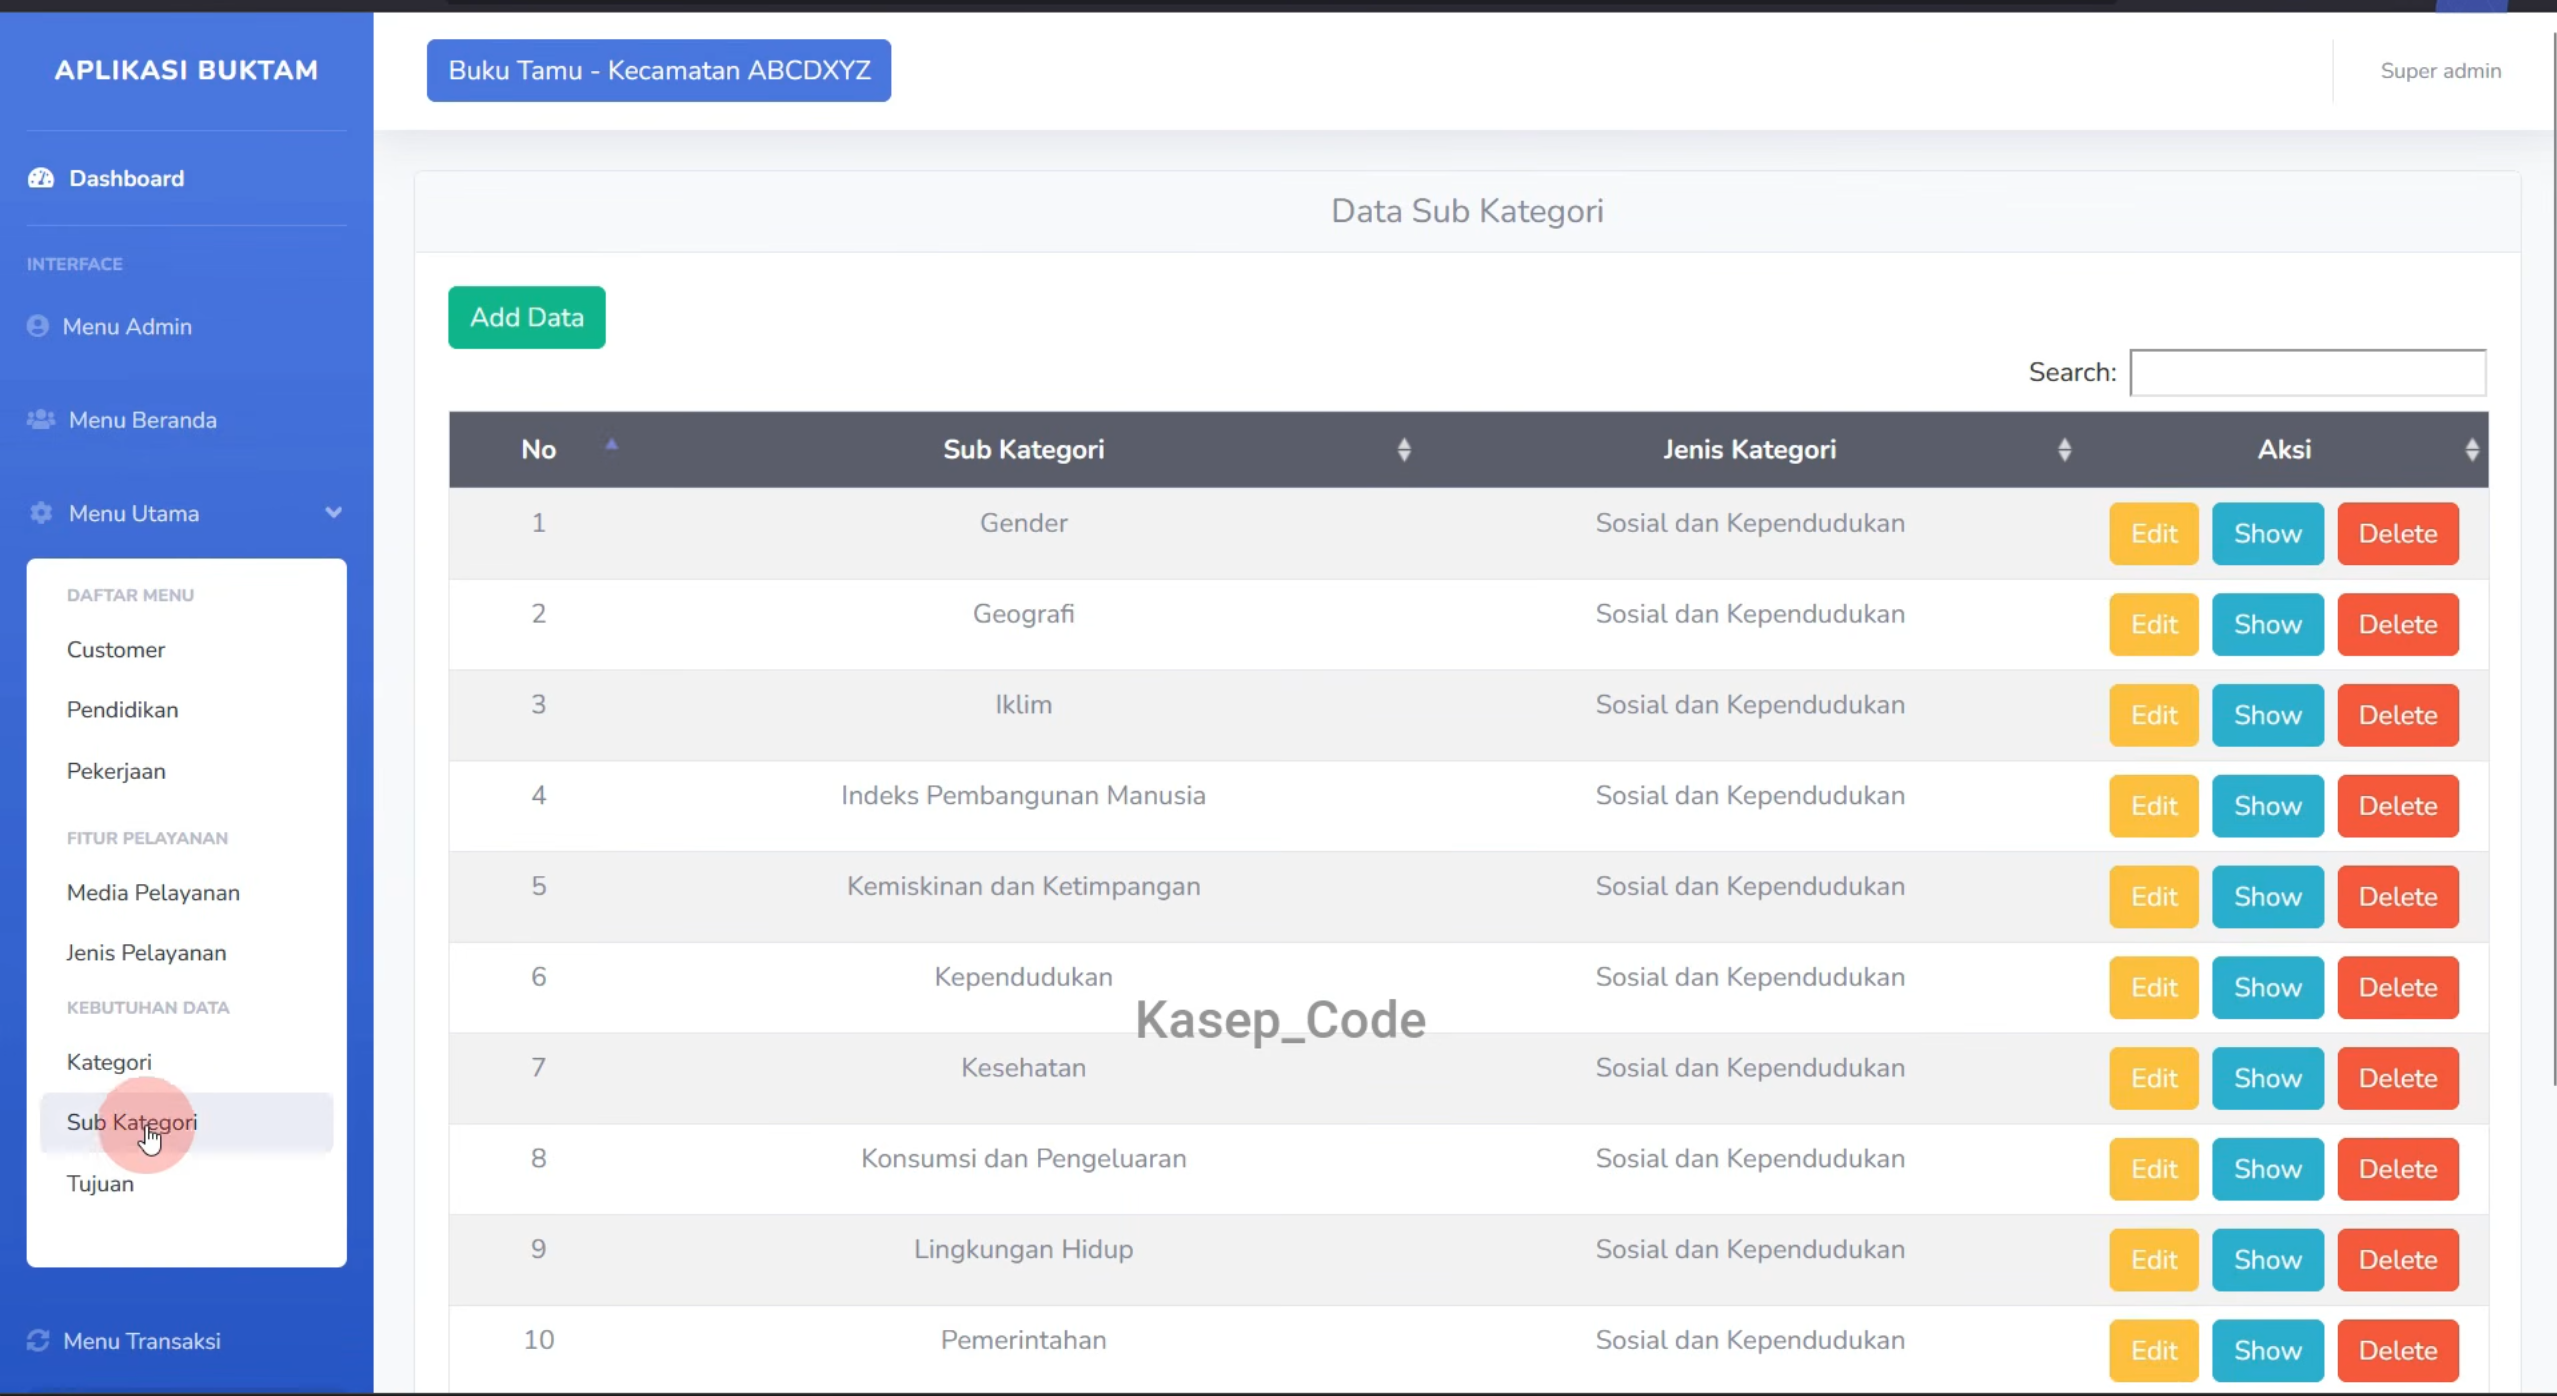Image resolution: width=2557 pixels, height=1396 pixels.
Task: Click the Menu Beranda people icon
Action: pos(41,419)
